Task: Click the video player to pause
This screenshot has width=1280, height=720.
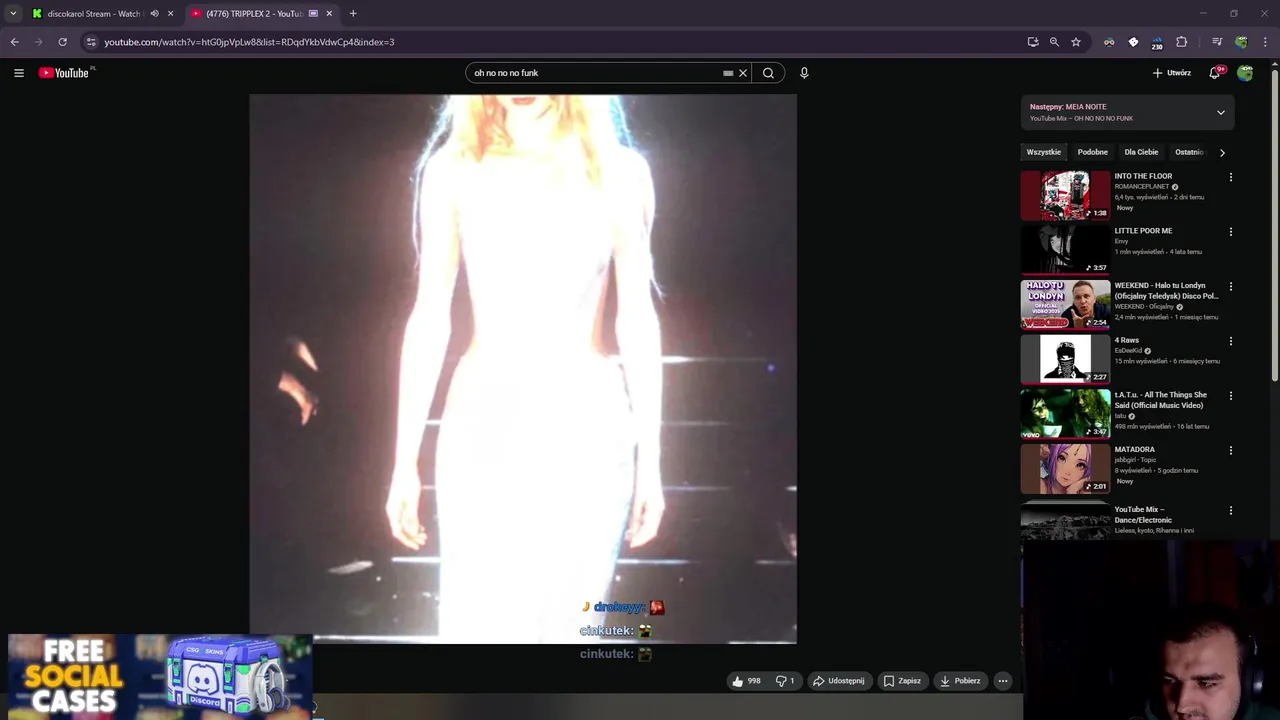Action: point(523,369)
